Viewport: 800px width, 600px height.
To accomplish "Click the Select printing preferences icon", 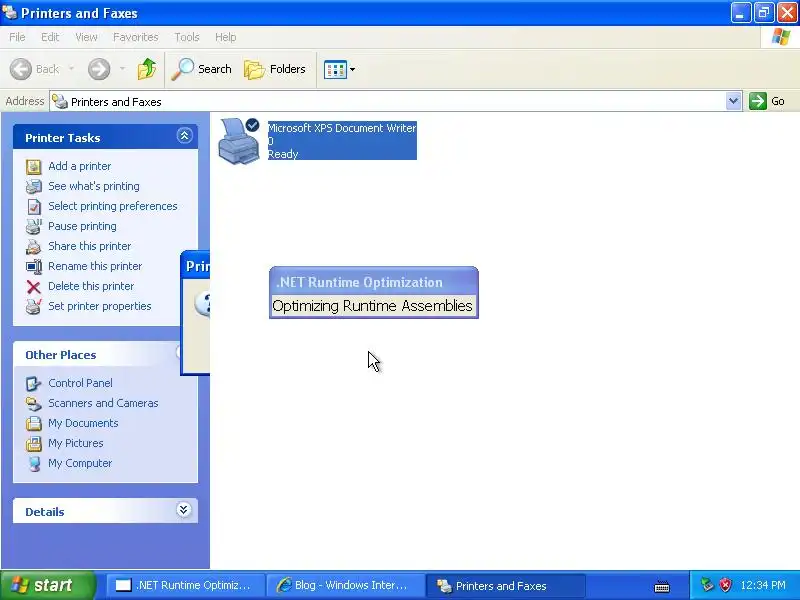I will 34,207.
